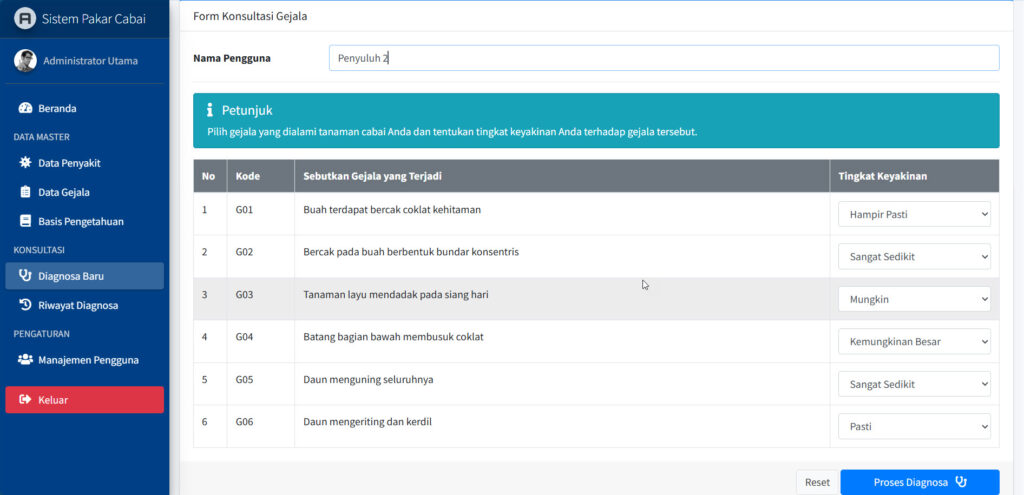Expand confidence dropdown for G02 symptom

914,257
